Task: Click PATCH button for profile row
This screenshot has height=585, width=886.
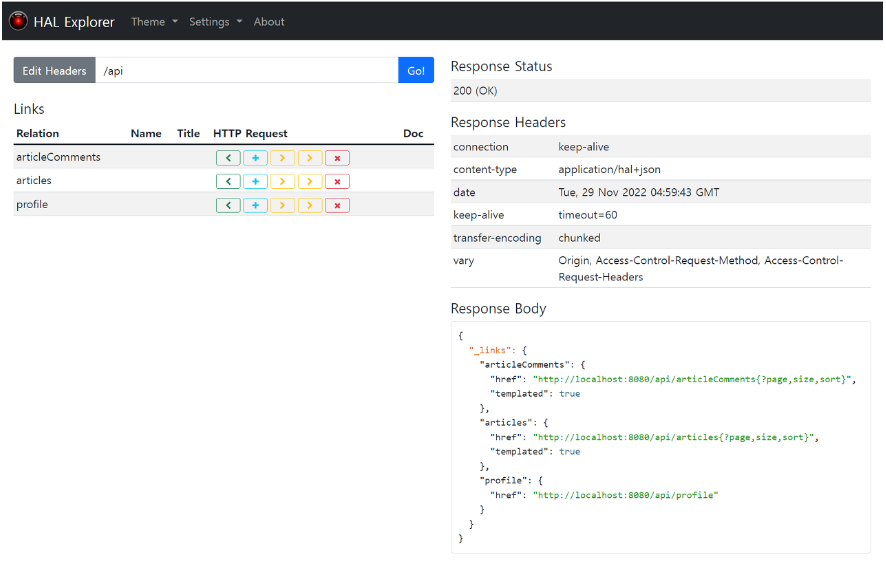Action: coord(310,205)
